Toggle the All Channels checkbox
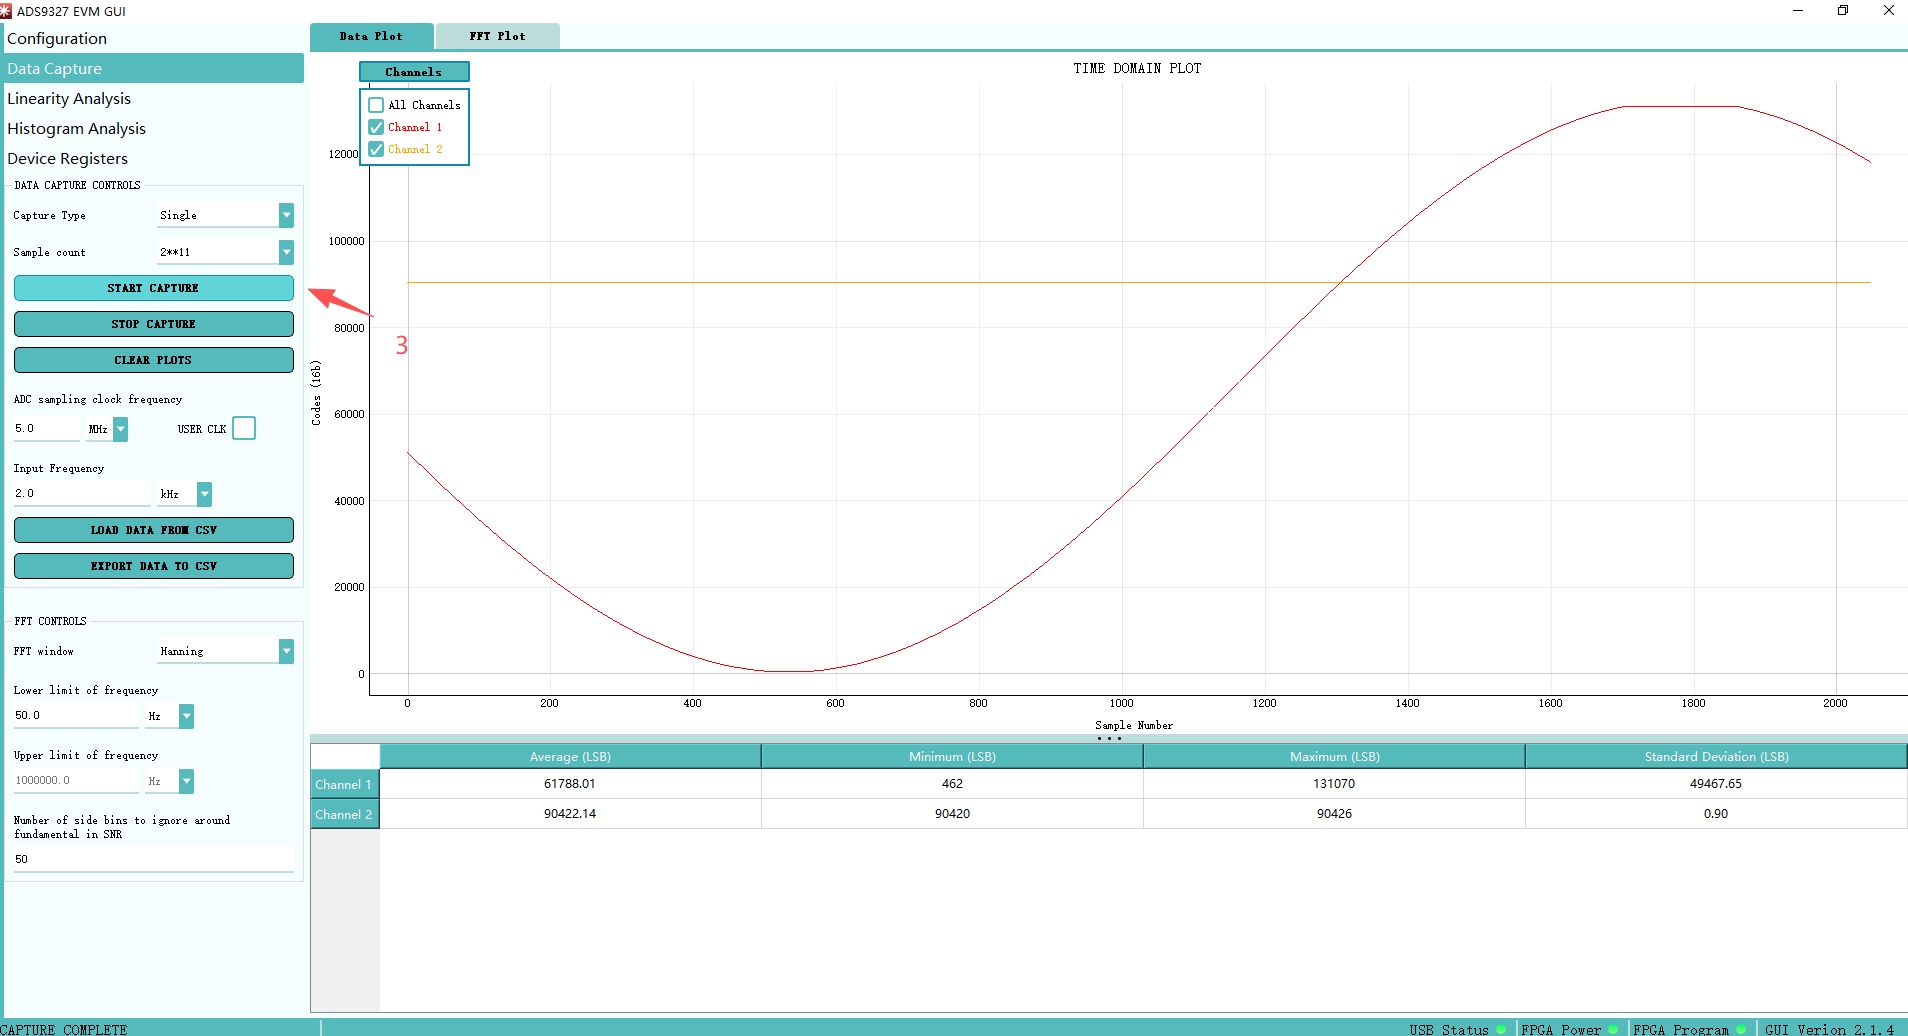 click(x=377, y=105)
